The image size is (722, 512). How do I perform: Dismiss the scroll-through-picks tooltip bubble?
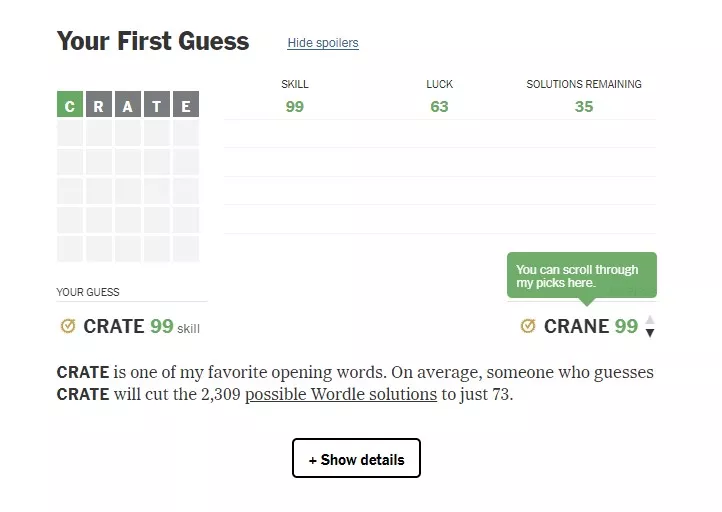(581, 276)
